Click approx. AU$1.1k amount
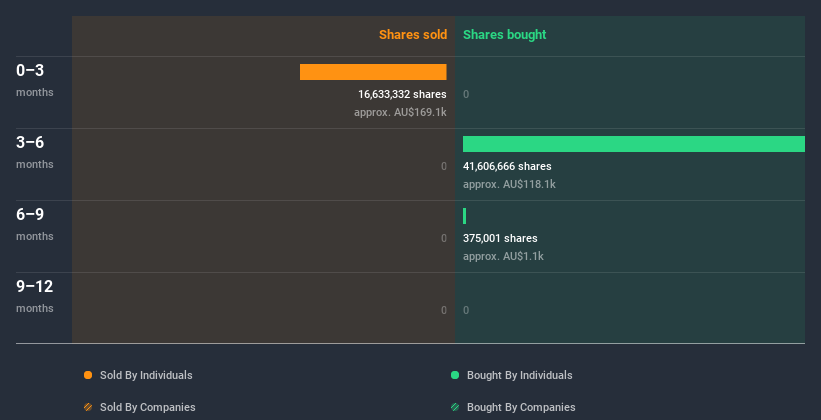 click(503, 257)
